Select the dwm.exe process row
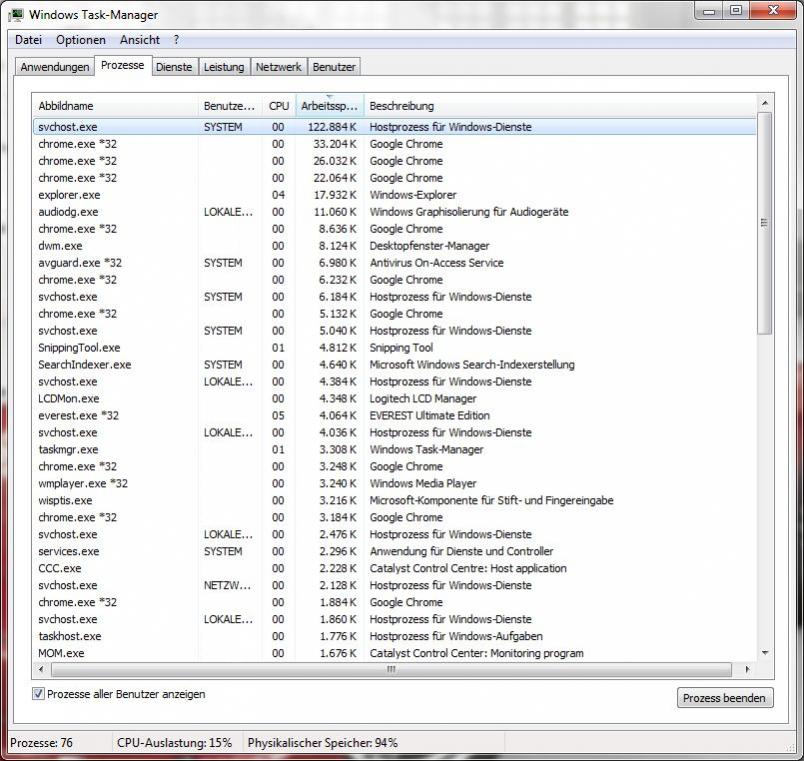 (394, 246)
